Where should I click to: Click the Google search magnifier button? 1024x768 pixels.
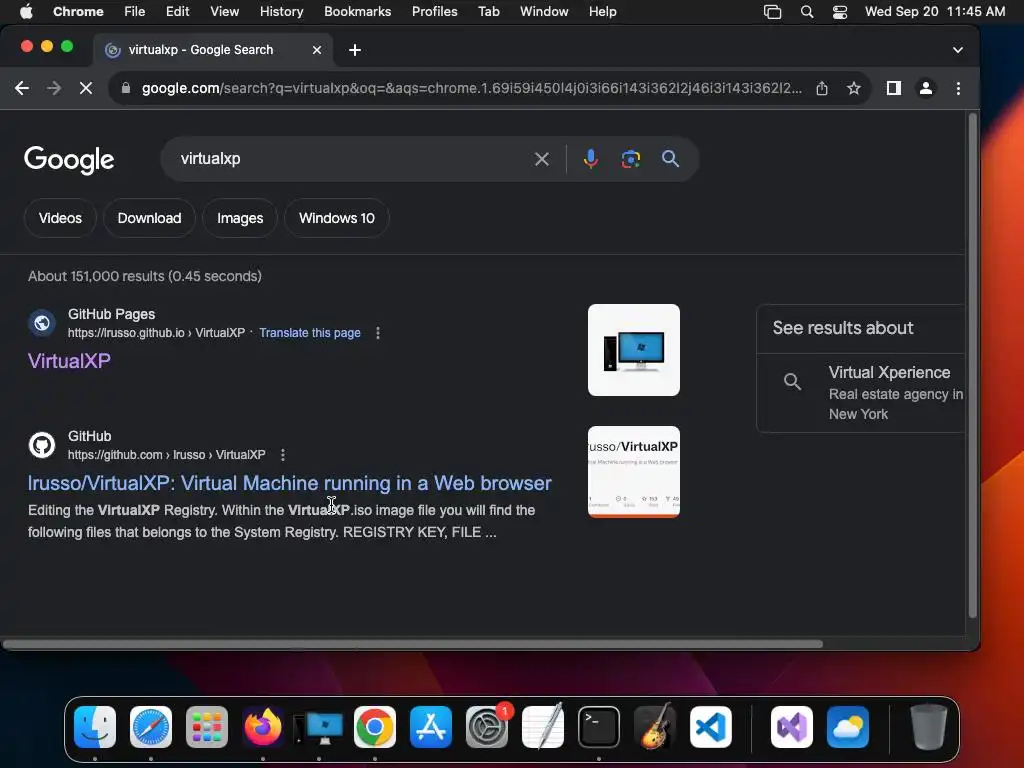click(x=670, y=159)
